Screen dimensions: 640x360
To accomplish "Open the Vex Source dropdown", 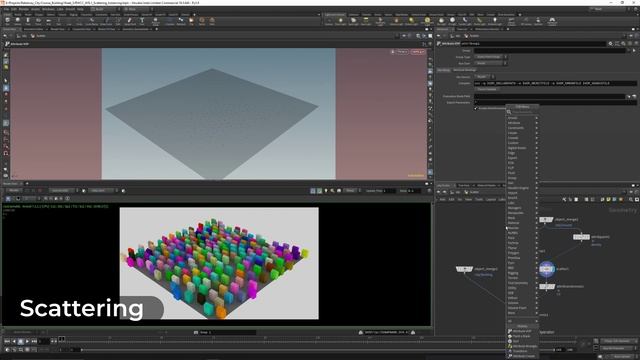I will [x=484, y=76].
